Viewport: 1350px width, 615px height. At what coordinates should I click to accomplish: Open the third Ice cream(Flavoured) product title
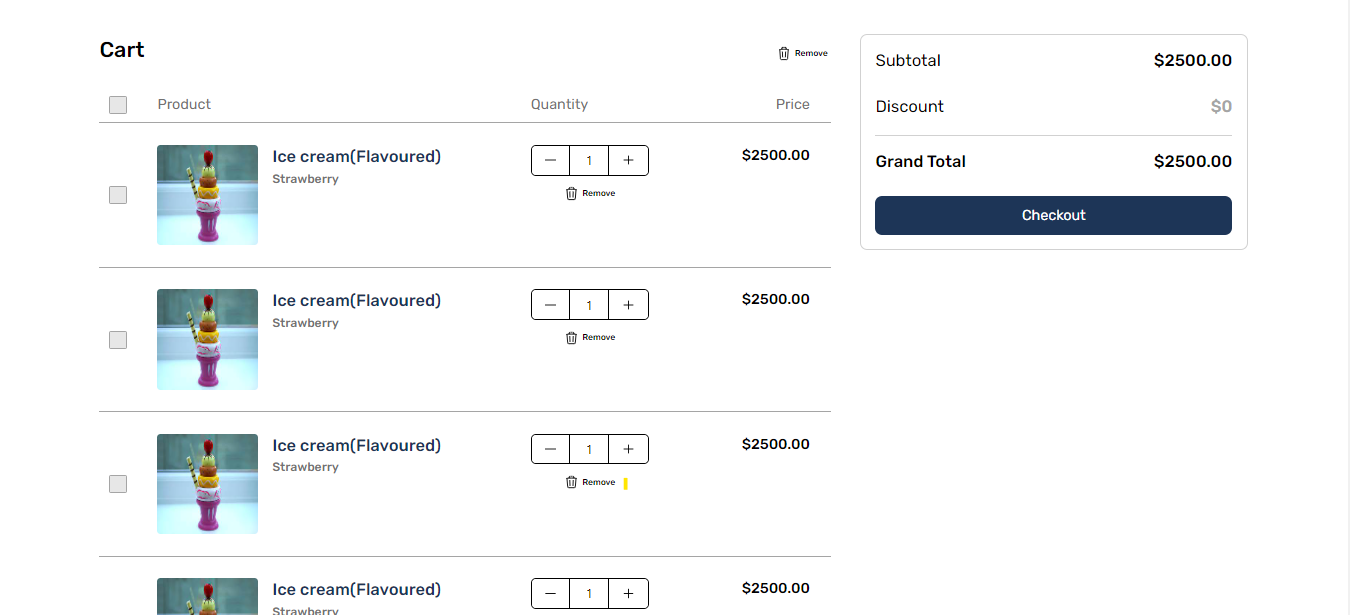tap(357, 445)
